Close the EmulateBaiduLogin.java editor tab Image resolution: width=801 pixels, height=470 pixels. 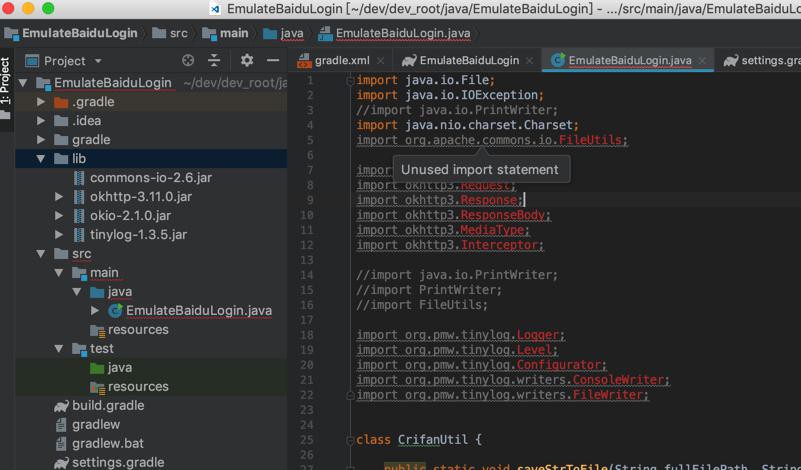pyautogui.click(x=703, y=61)
